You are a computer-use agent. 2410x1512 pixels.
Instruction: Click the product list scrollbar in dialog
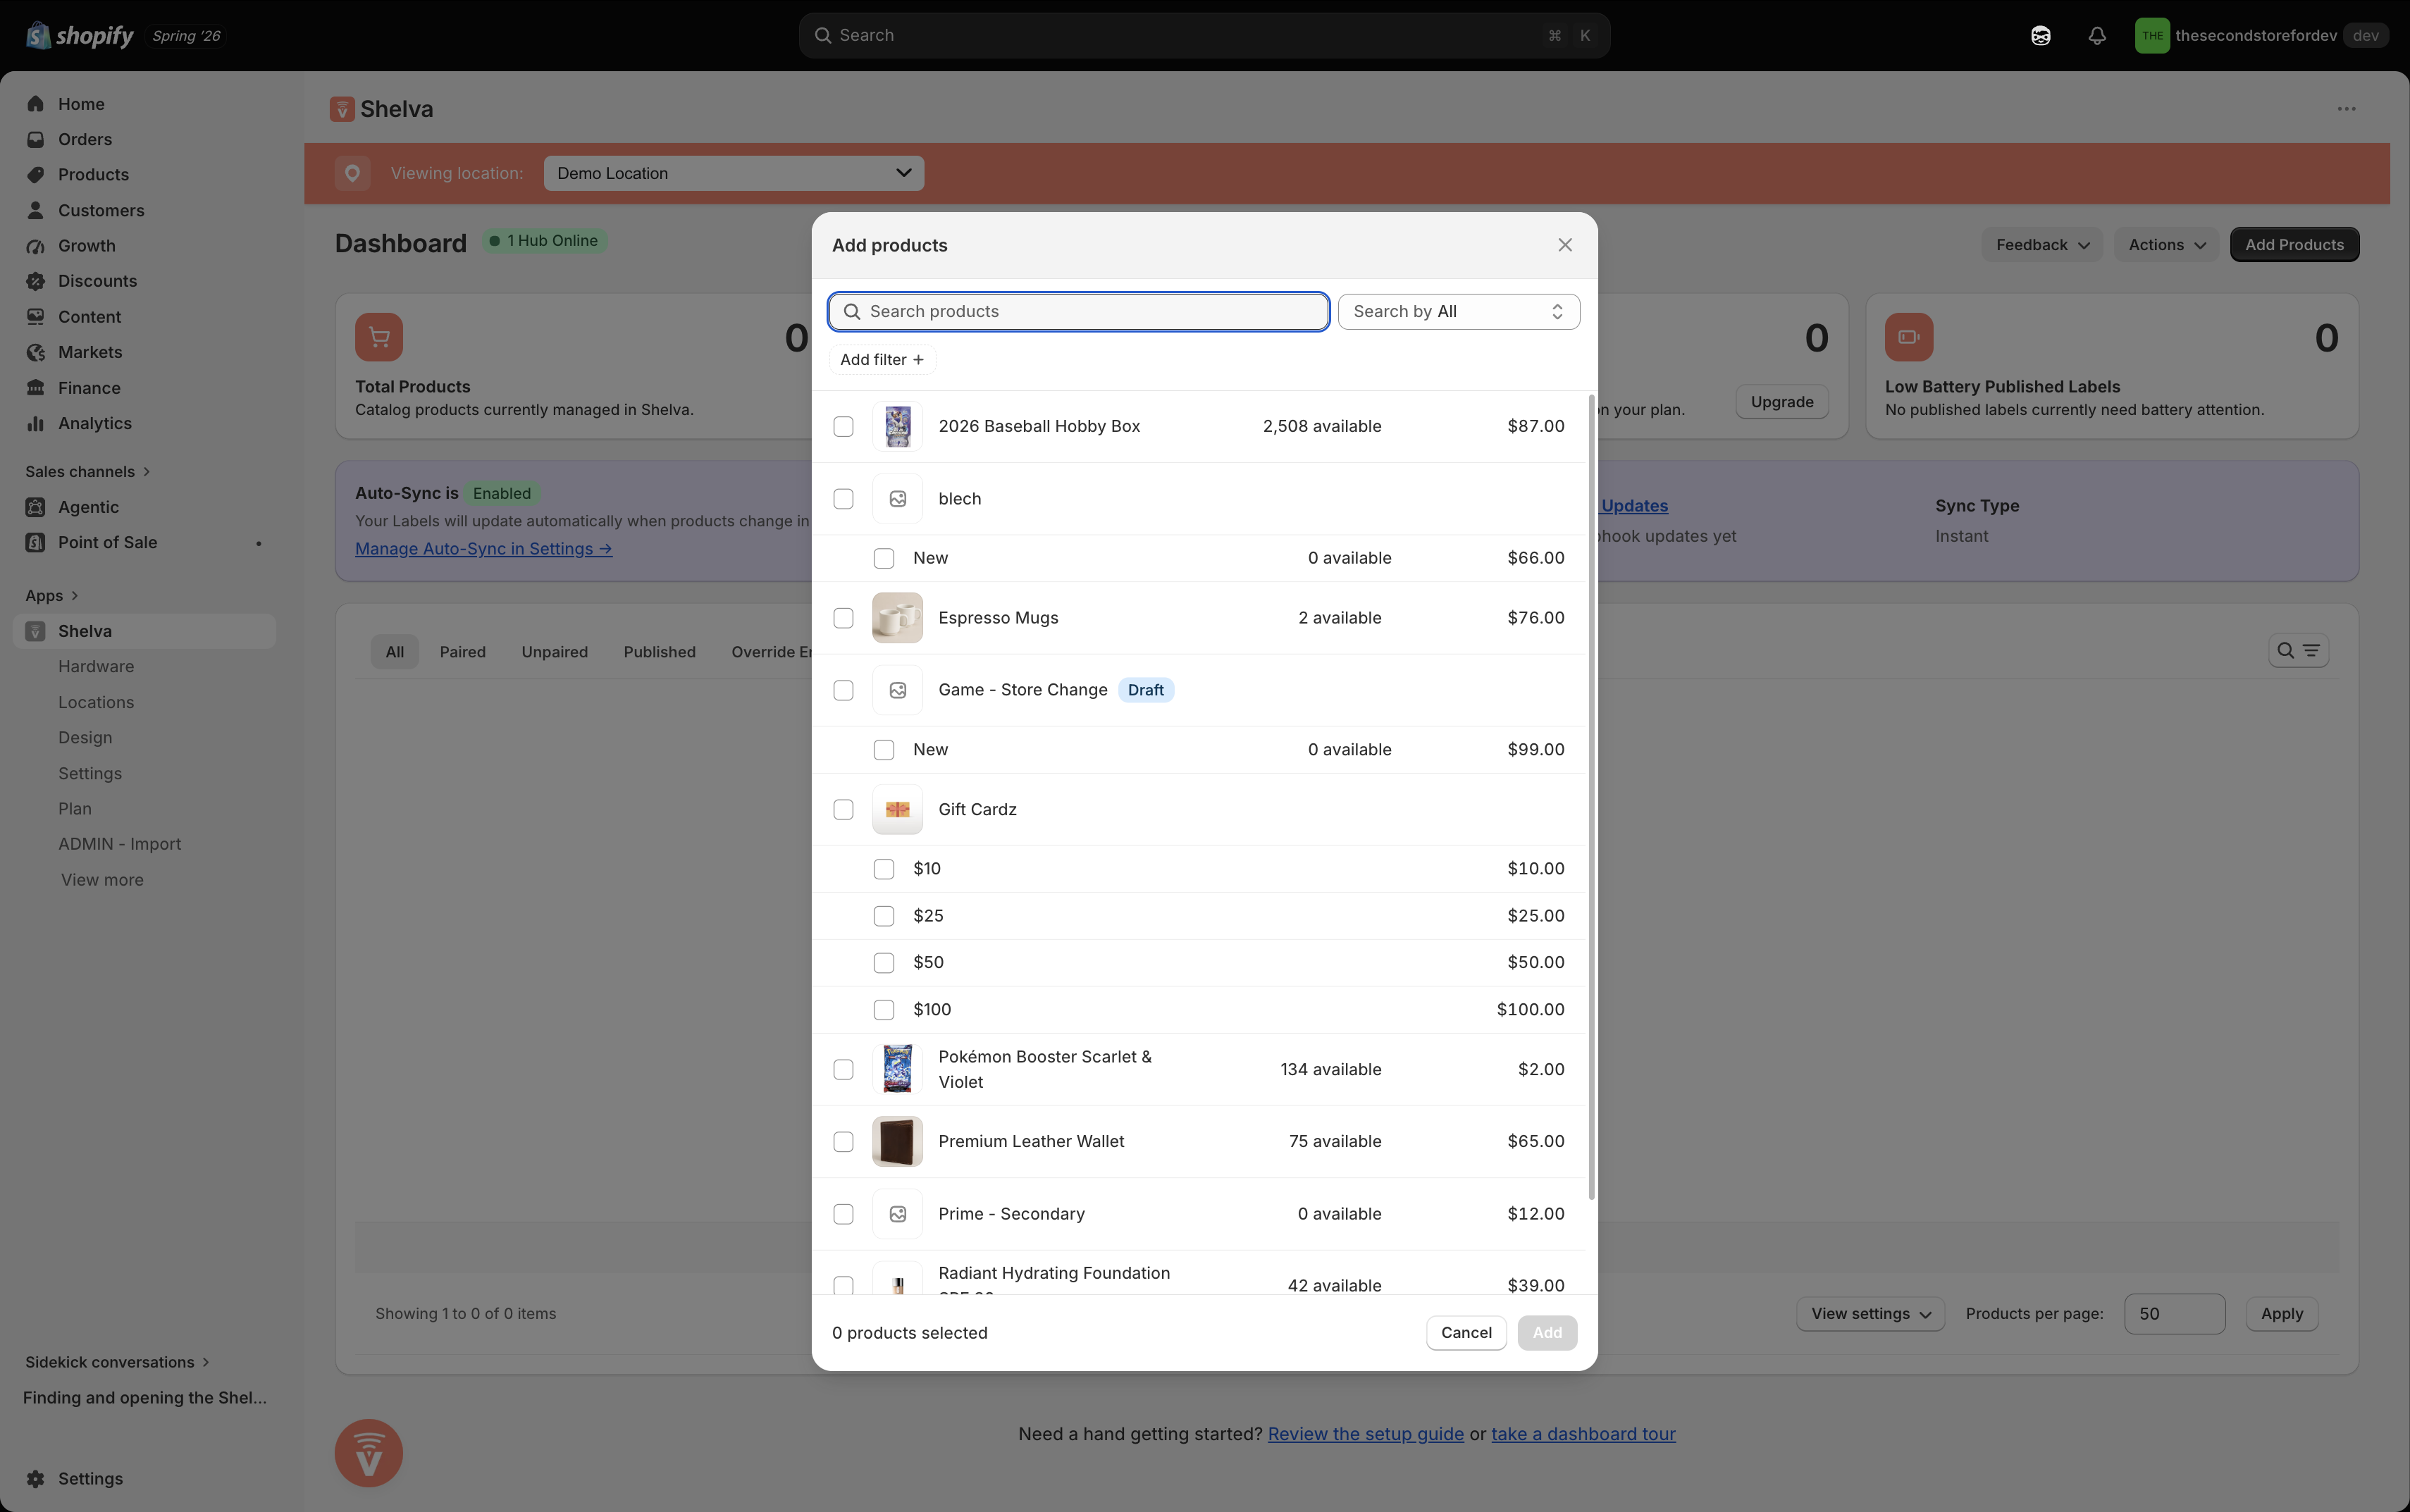point(1591,798)
